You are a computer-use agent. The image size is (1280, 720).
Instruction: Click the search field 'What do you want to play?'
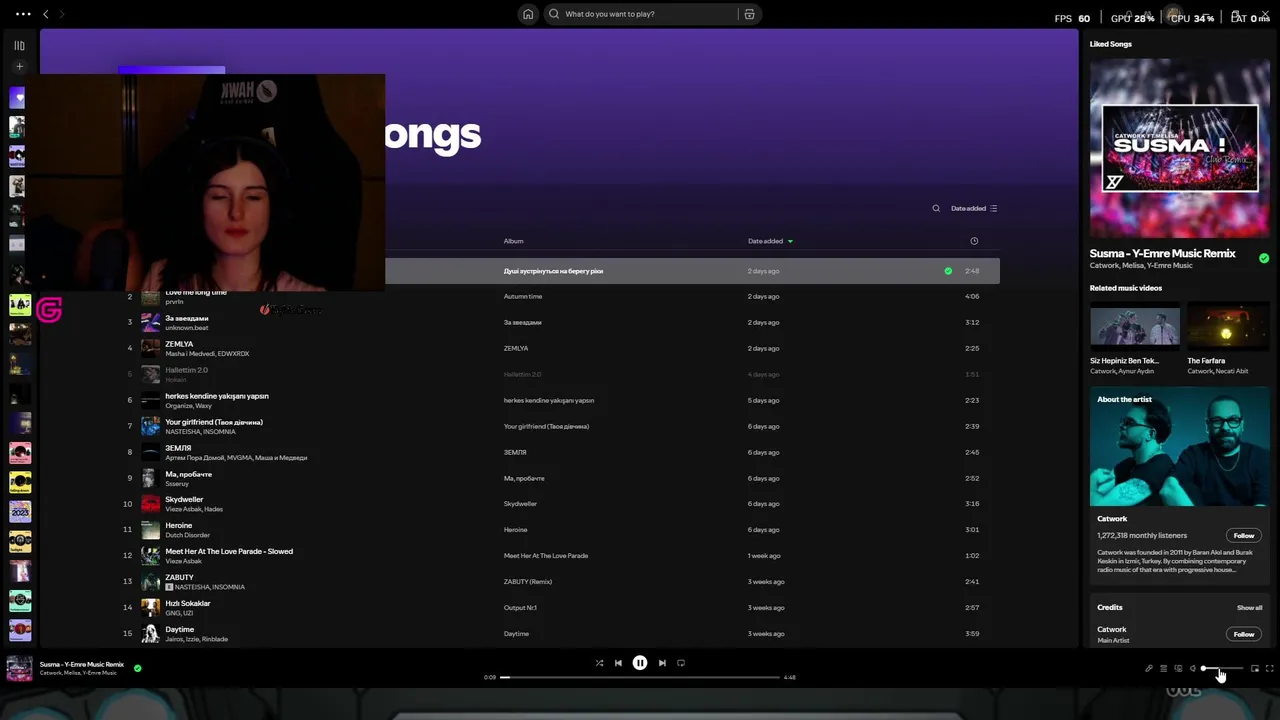click(640, 14)
